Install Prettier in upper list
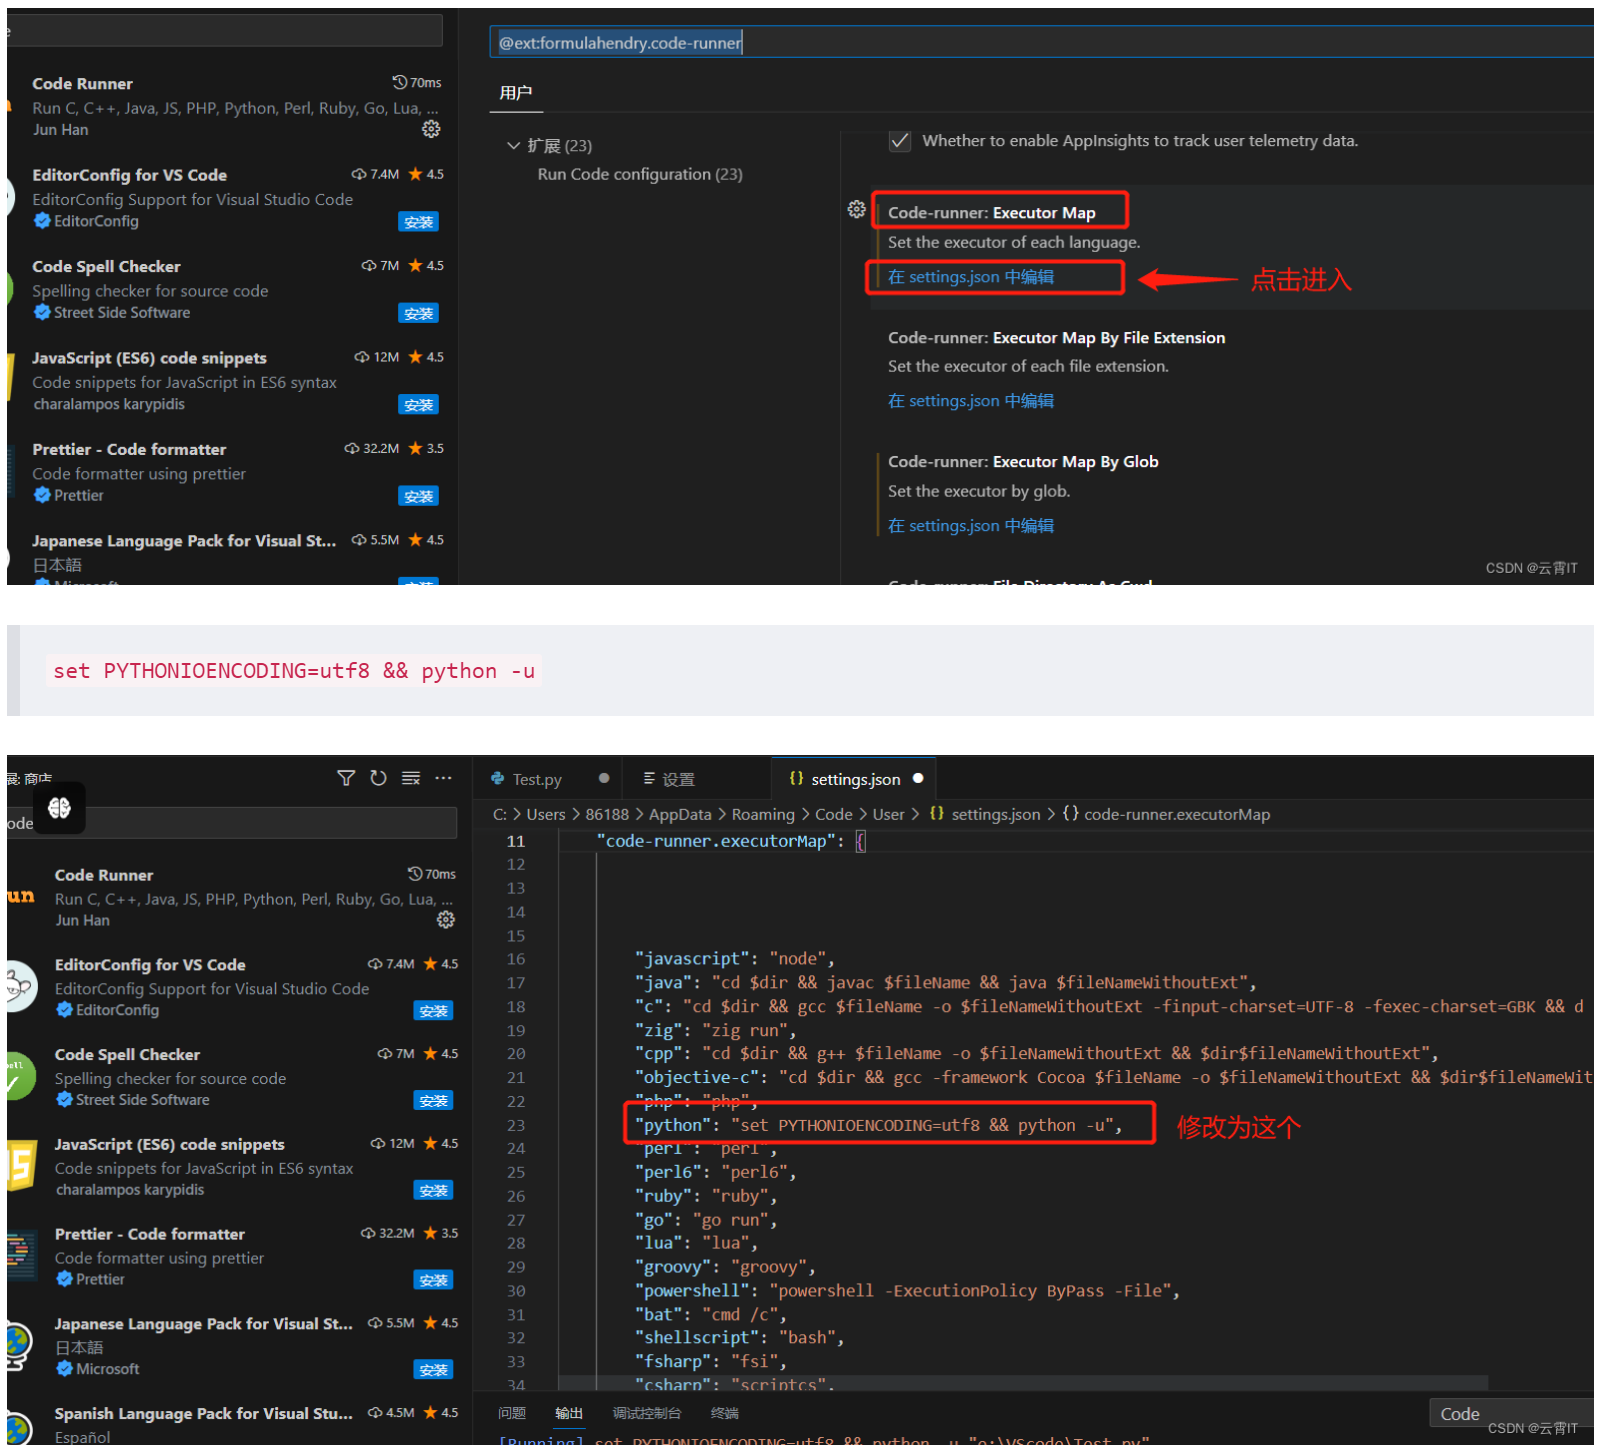Viewport: 1599px width, 1454px height. [419, 497]
